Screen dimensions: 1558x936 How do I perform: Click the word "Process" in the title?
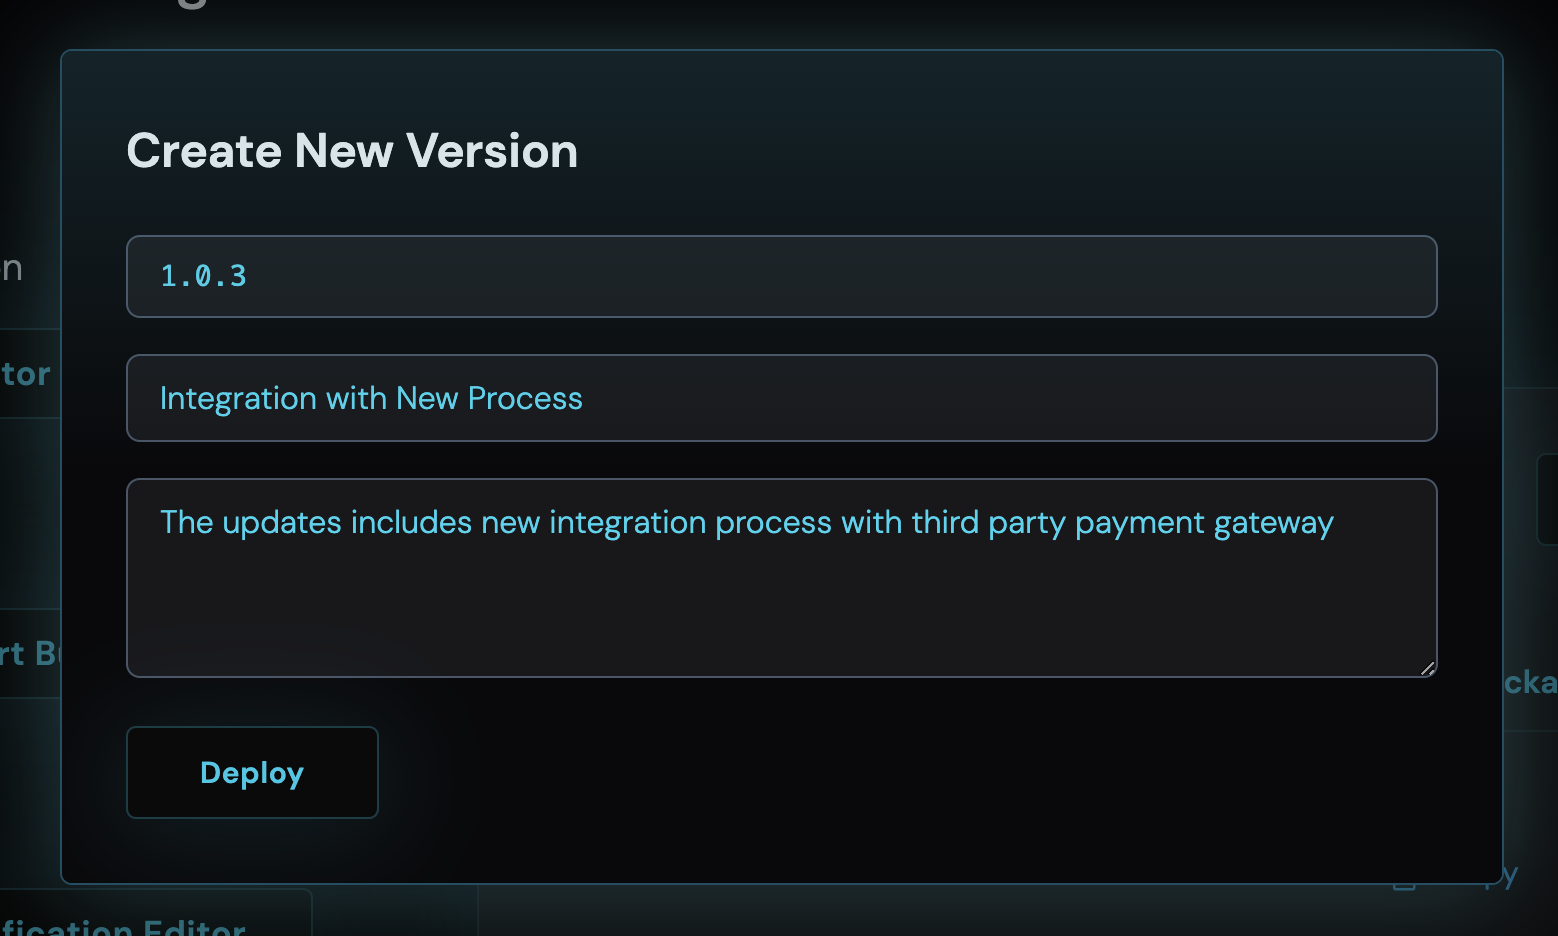(x=525, y=398)
